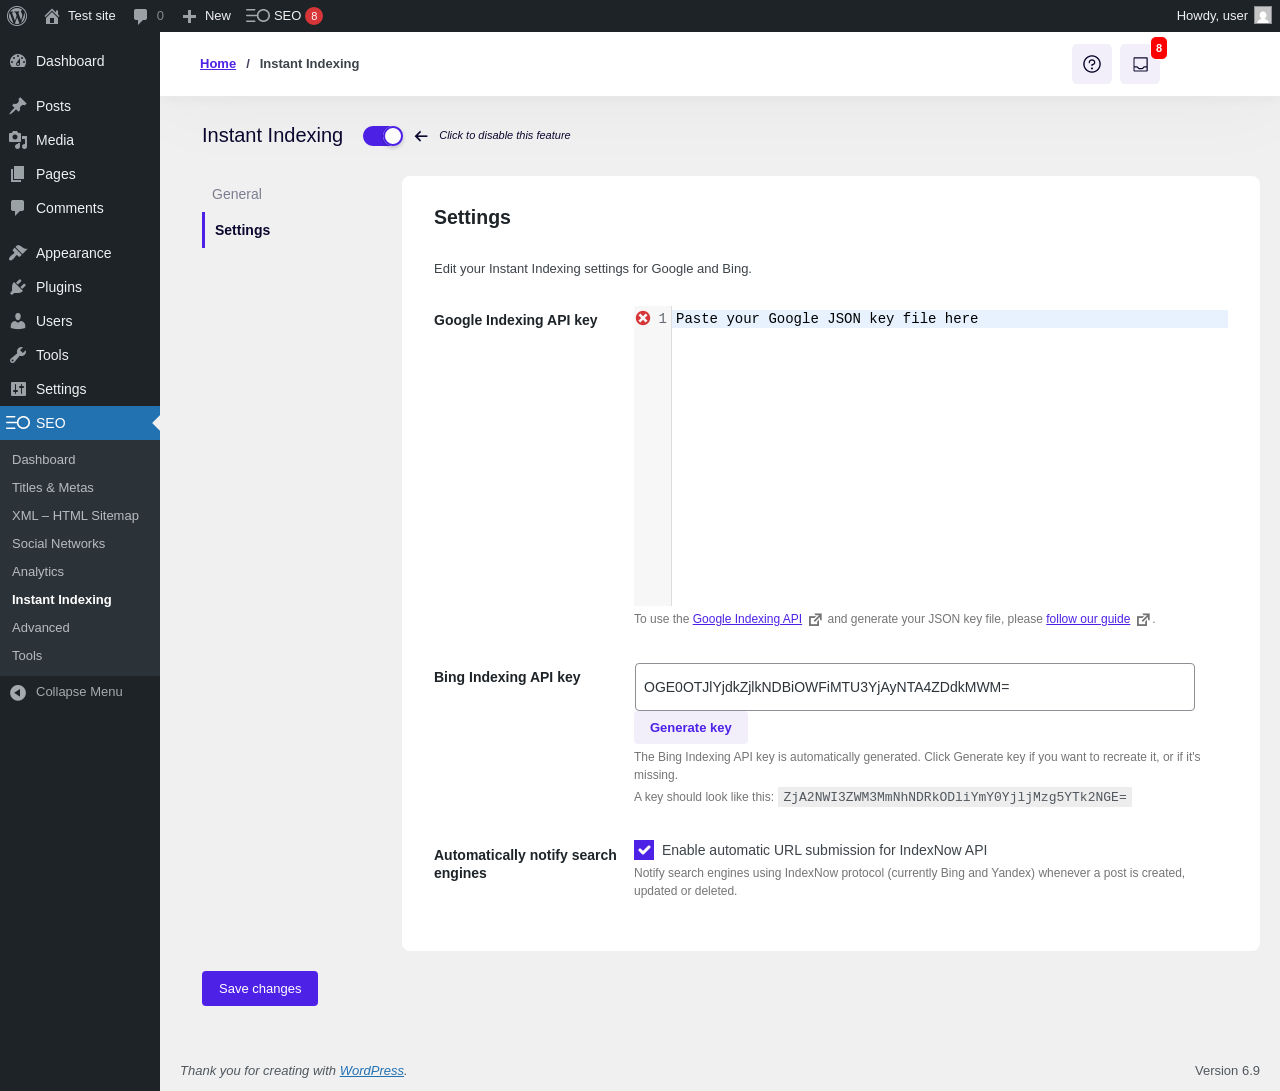
Task: Open the WordPress Settings sidebar menu
Action: [x=80, y=389]
